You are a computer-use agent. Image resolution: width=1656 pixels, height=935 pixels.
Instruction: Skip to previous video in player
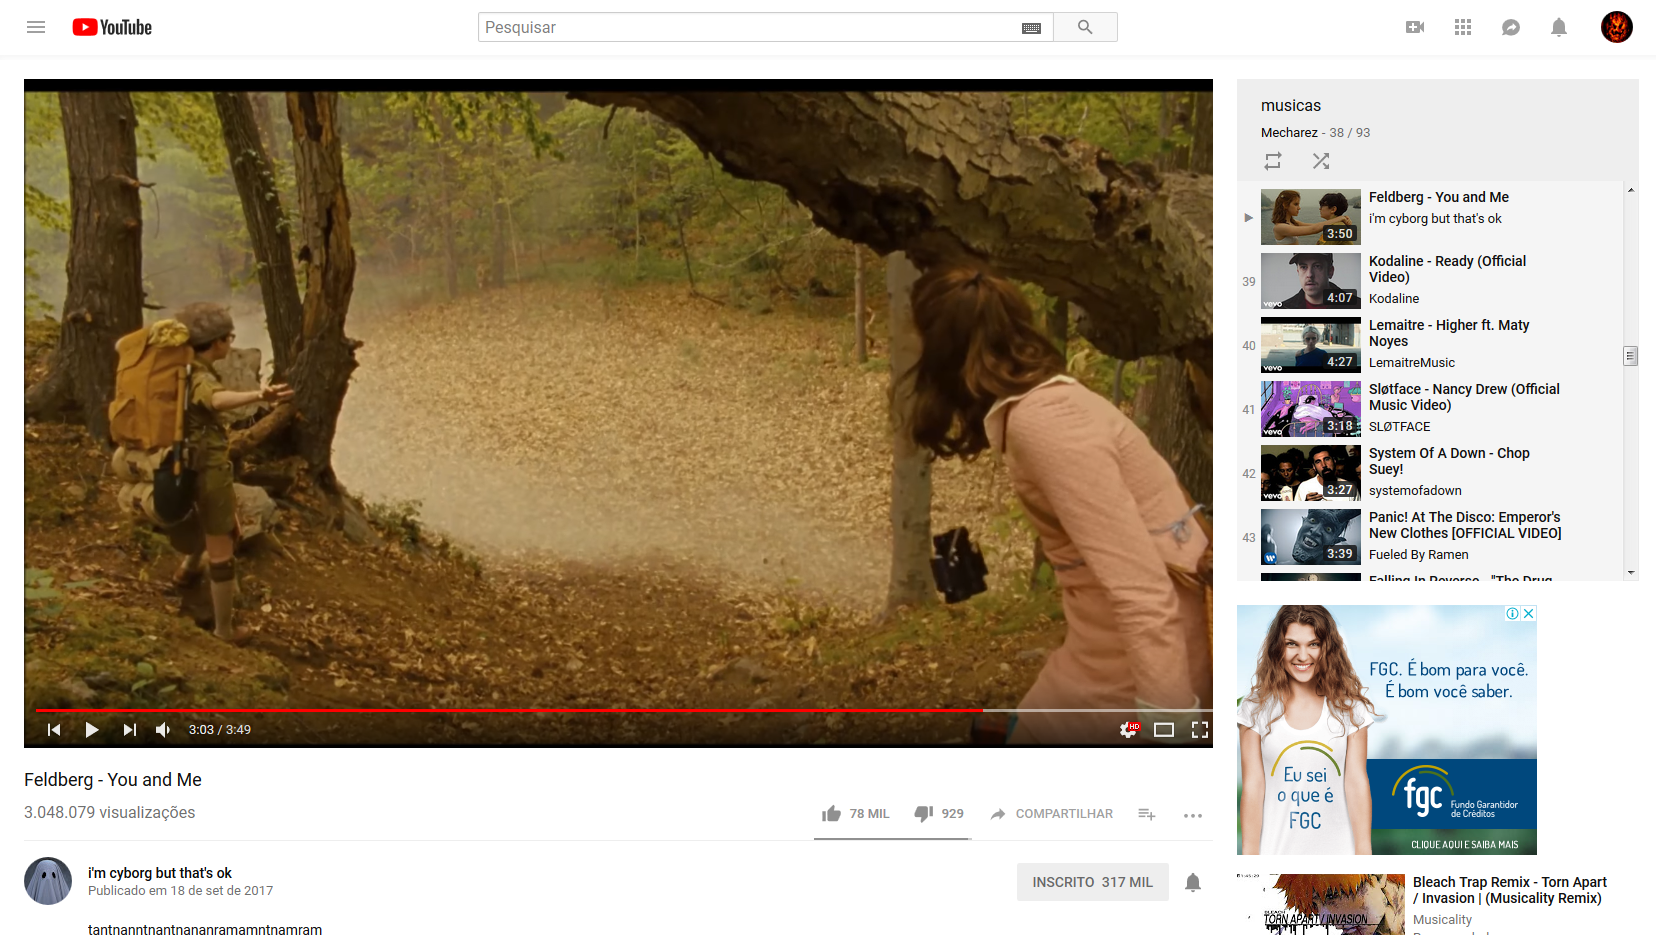[54, 730]
